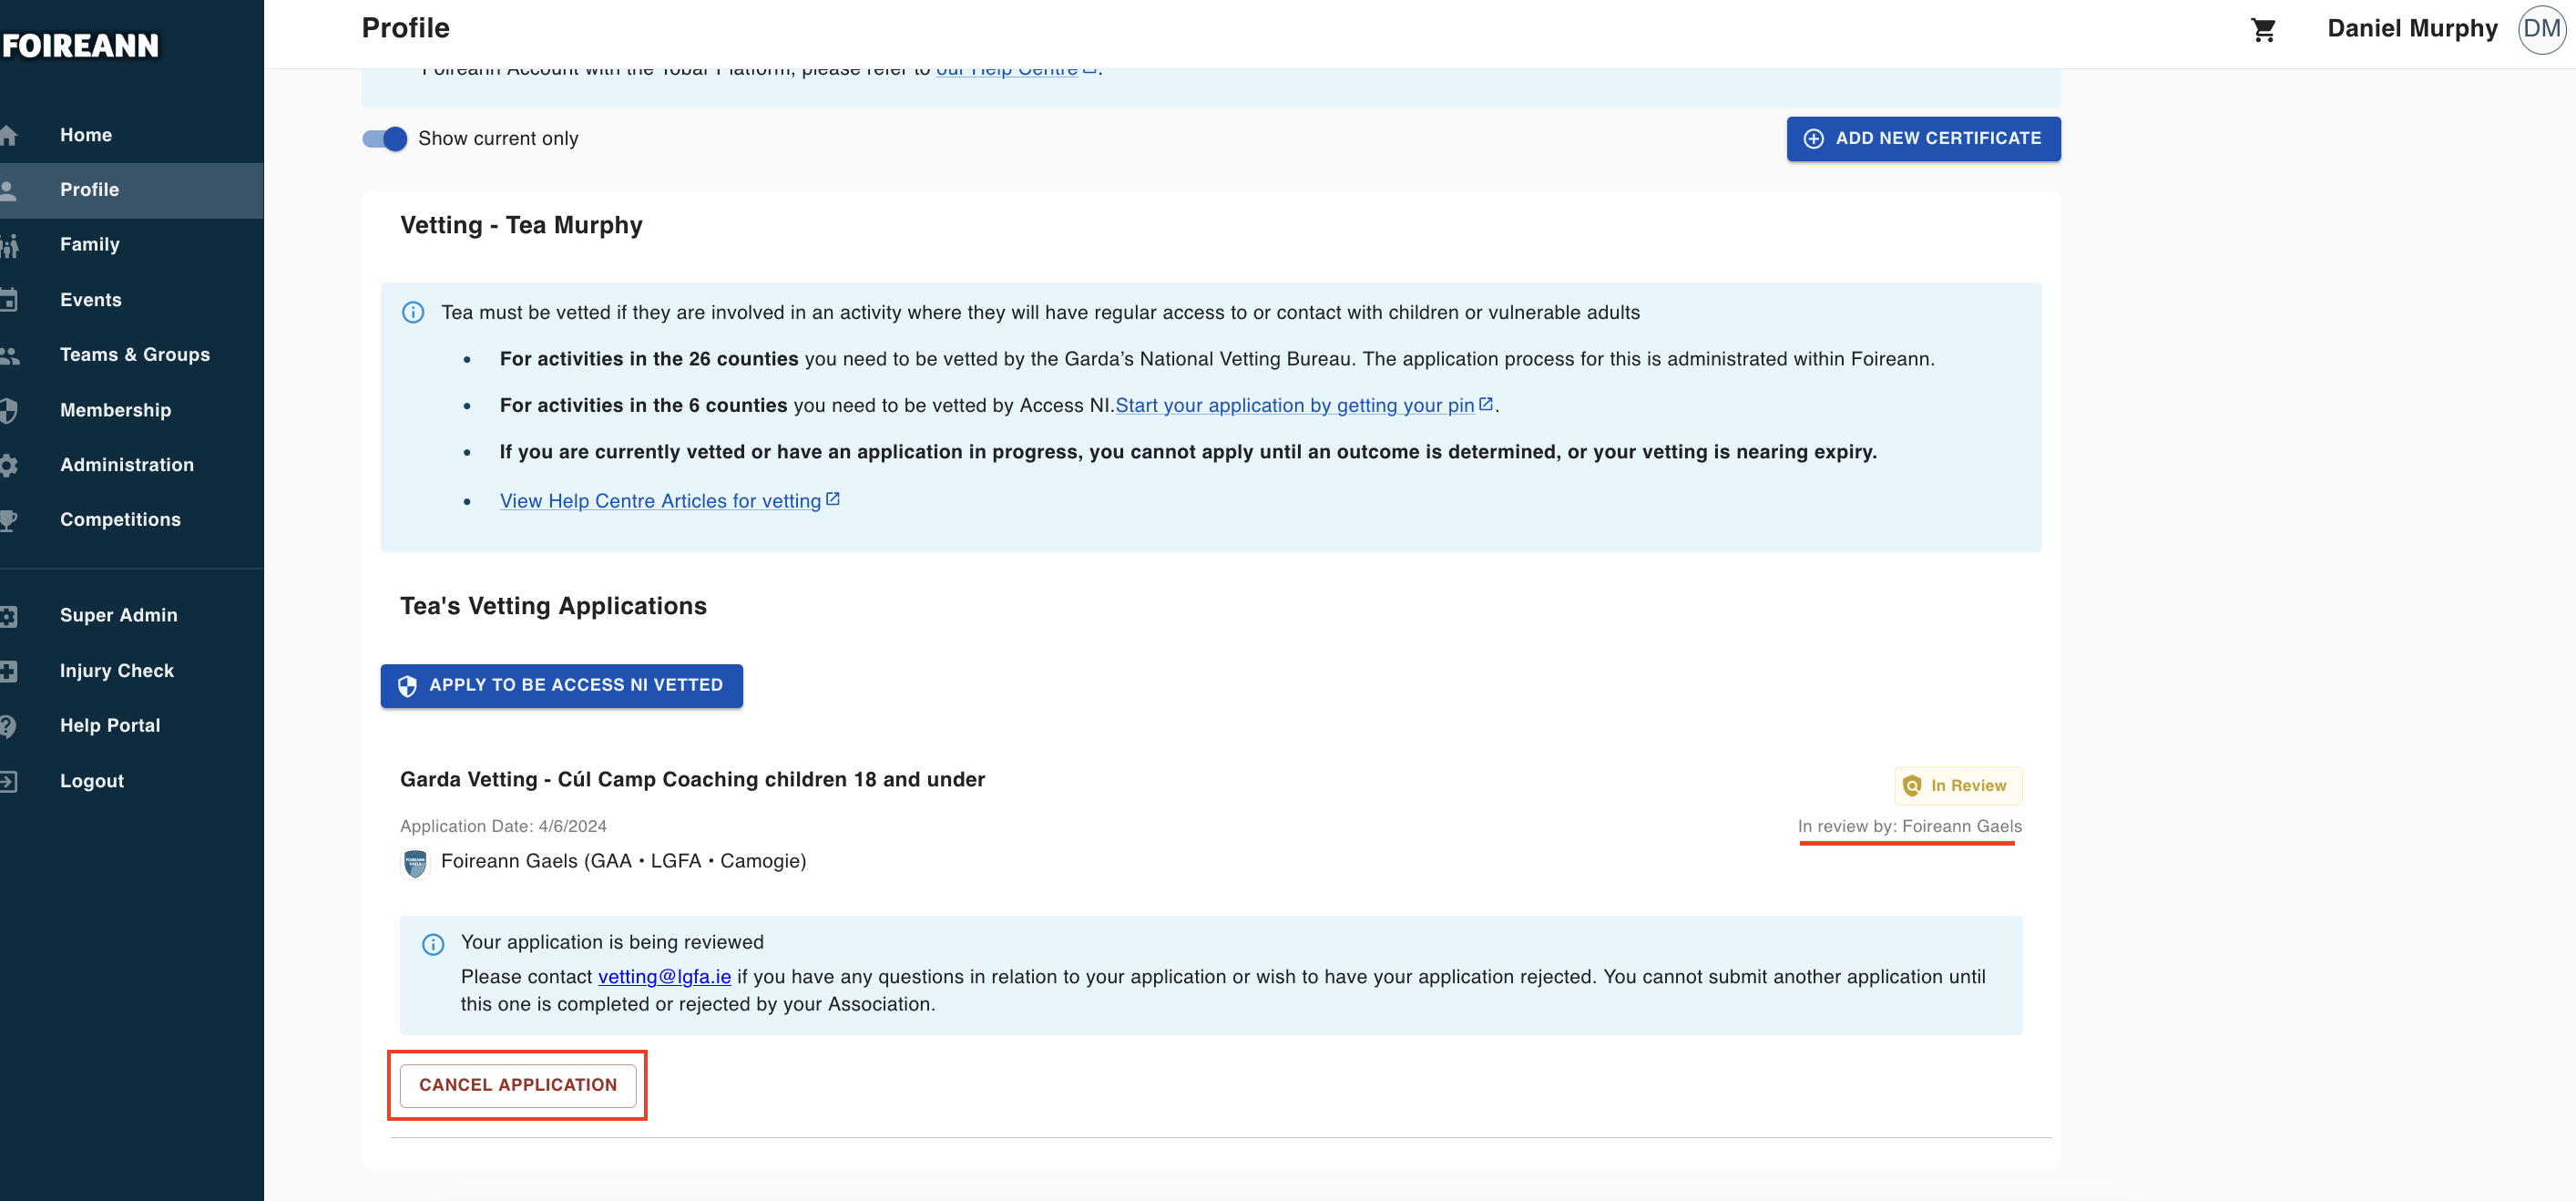Go to Teams & Groups

[134, 354]
